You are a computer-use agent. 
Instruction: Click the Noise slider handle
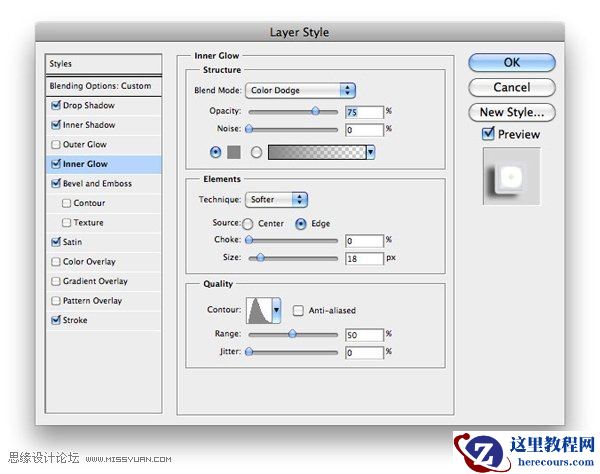click(249, 129)
